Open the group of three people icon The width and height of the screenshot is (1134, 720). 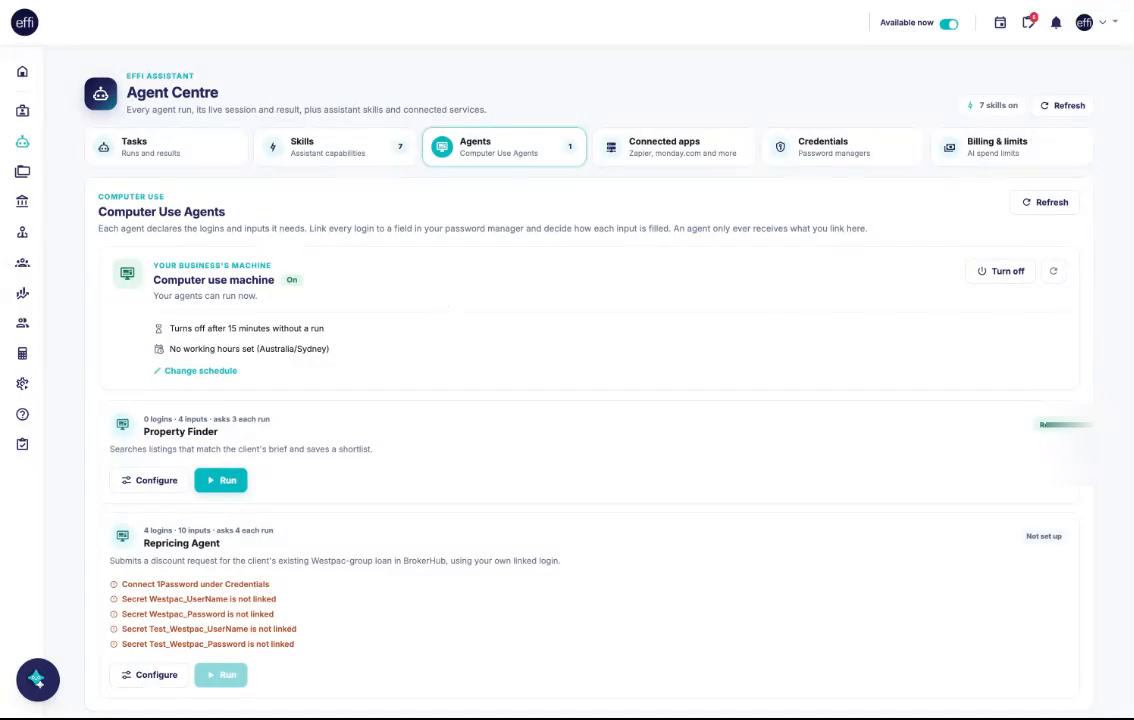(22, 262)
